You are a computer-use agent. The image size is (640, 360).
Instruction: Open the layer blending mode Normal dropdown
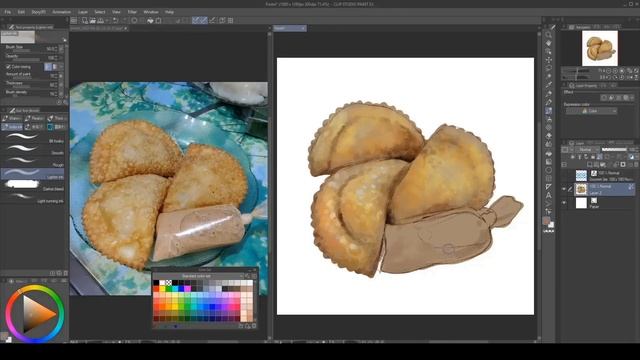[586, 149]
